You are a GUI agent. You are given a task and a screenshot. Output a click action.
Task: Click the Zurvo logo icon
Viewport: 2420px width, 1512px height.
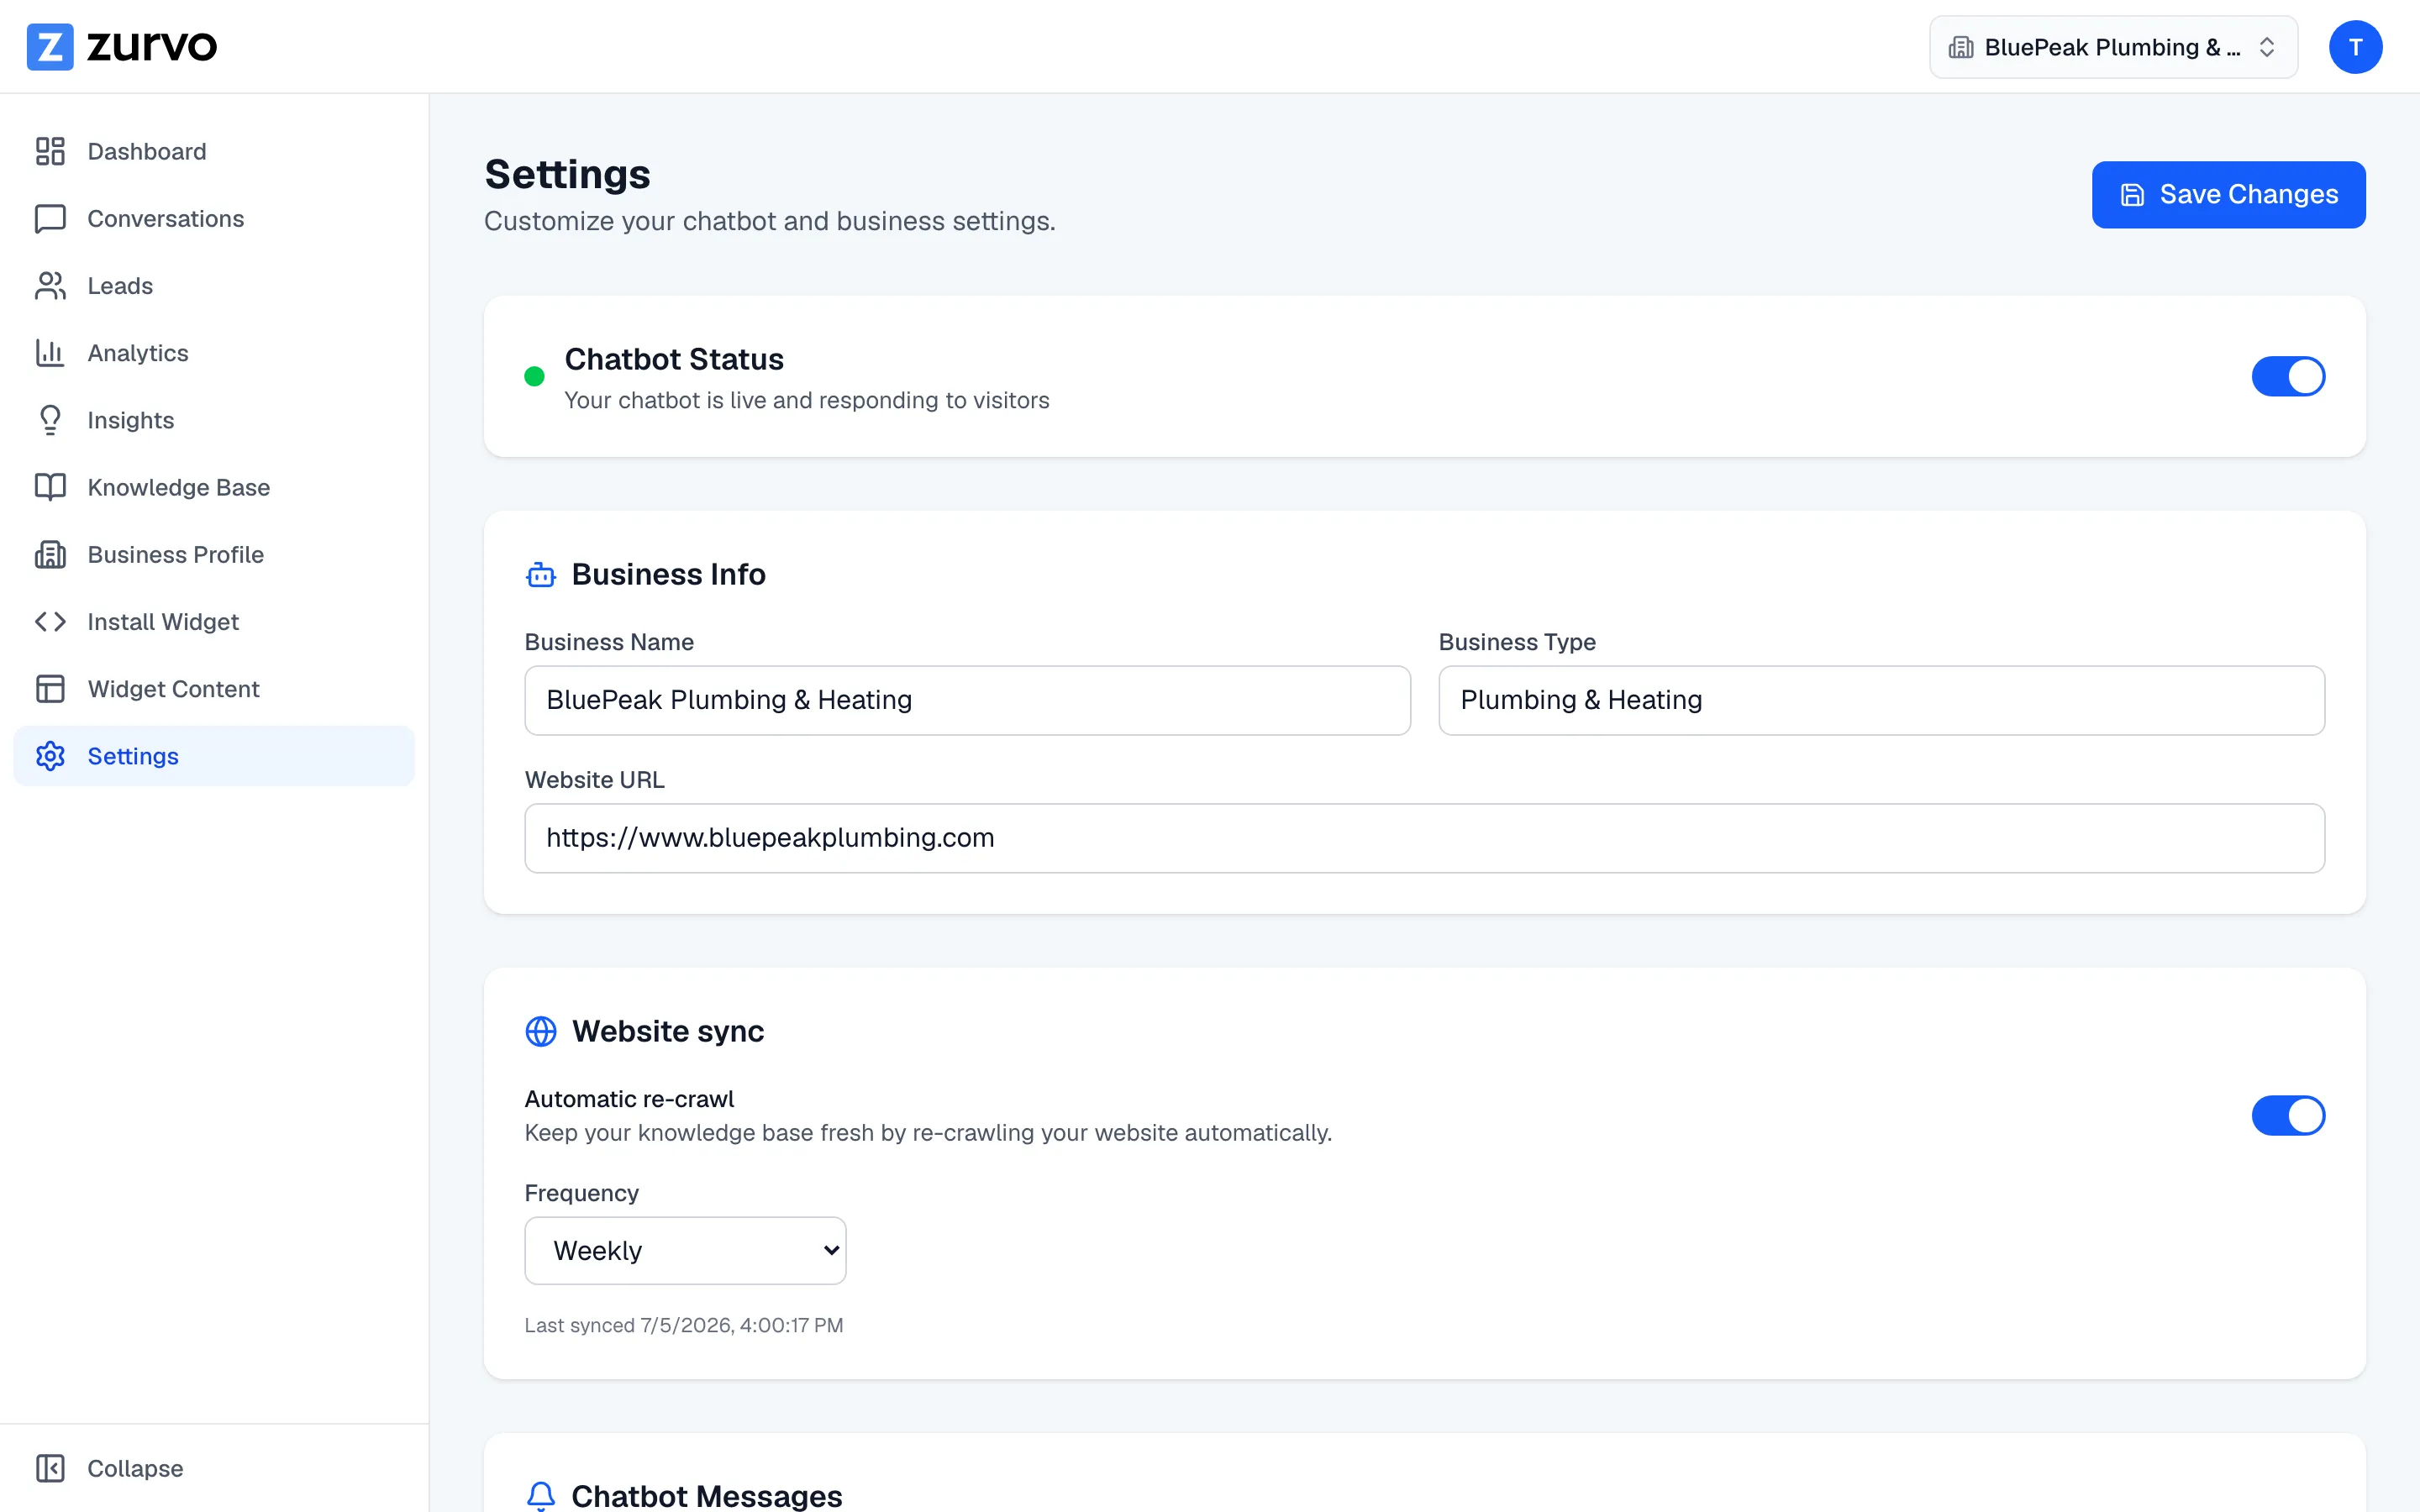pyautogui.click(x=50, y=47)
